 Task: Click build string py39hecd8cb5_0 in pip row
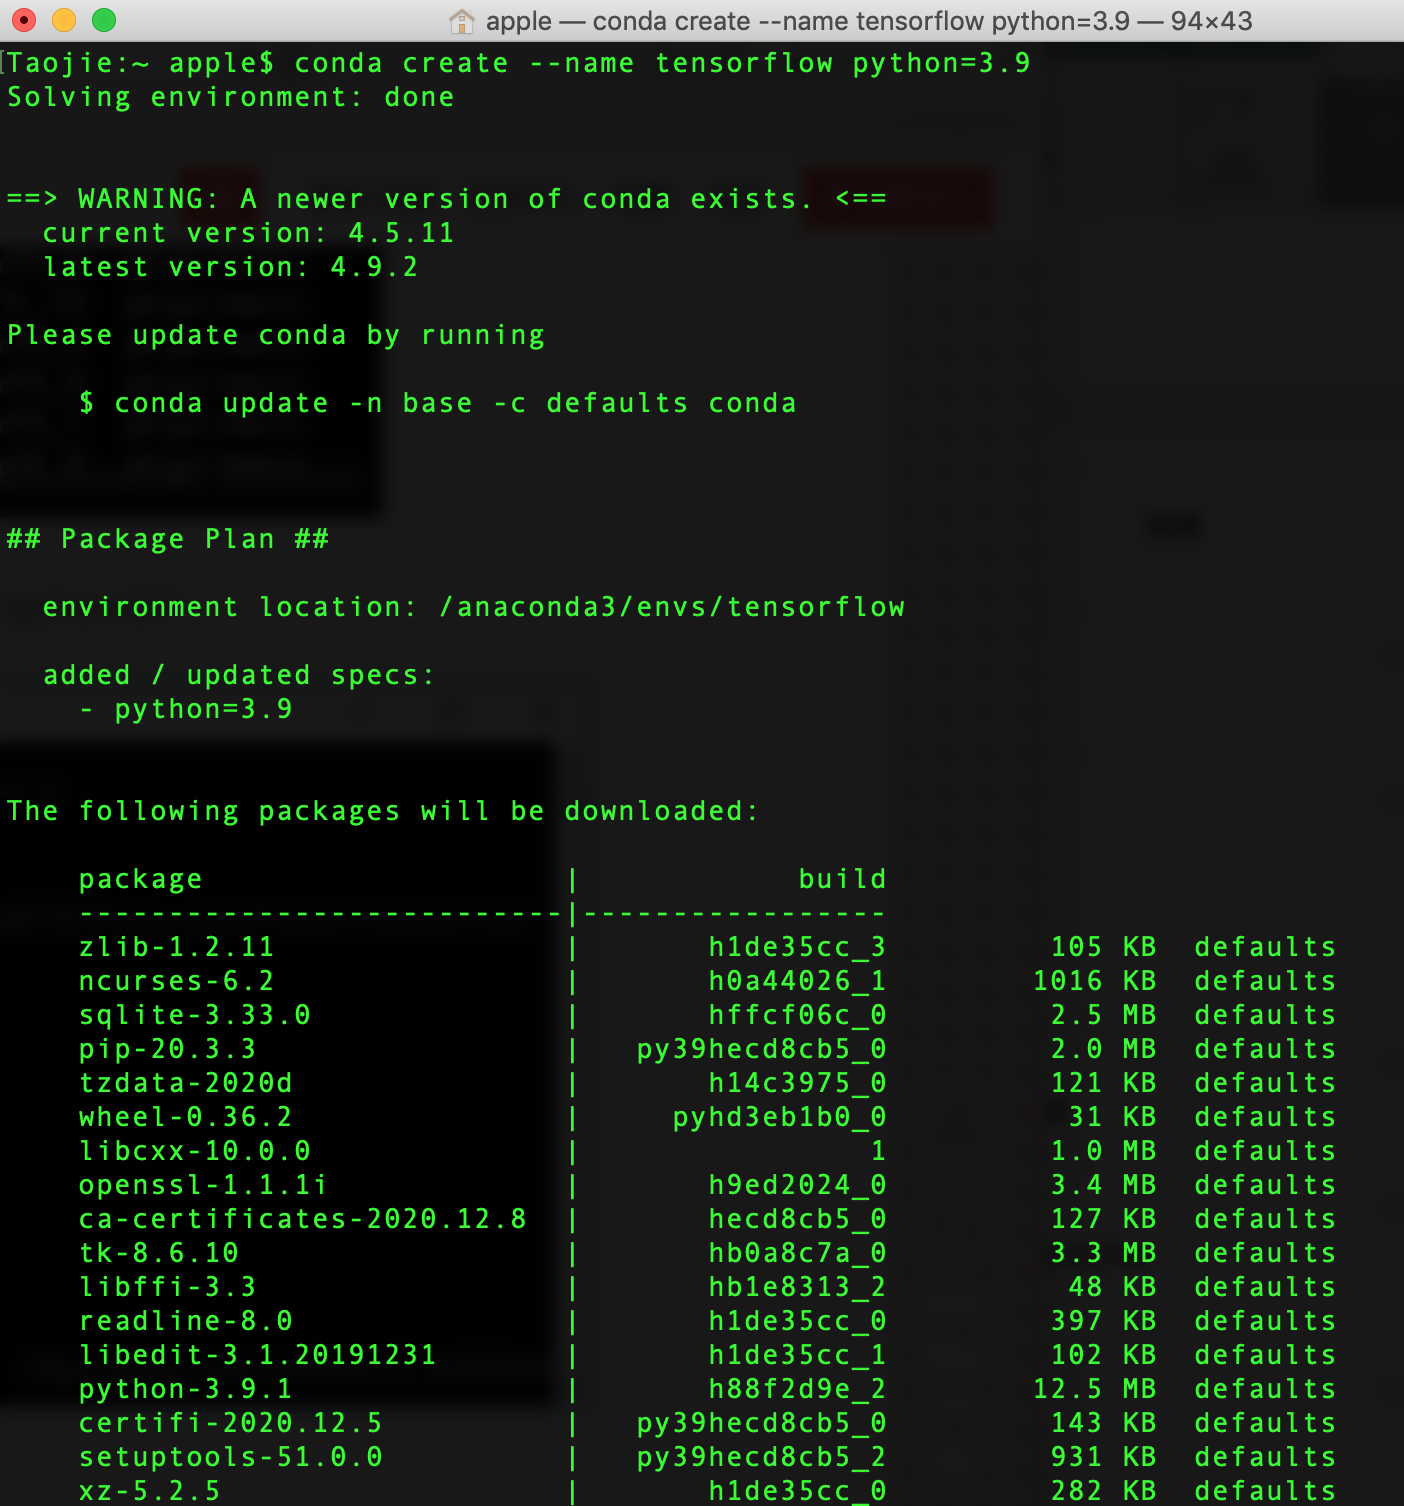point(762,1049)
